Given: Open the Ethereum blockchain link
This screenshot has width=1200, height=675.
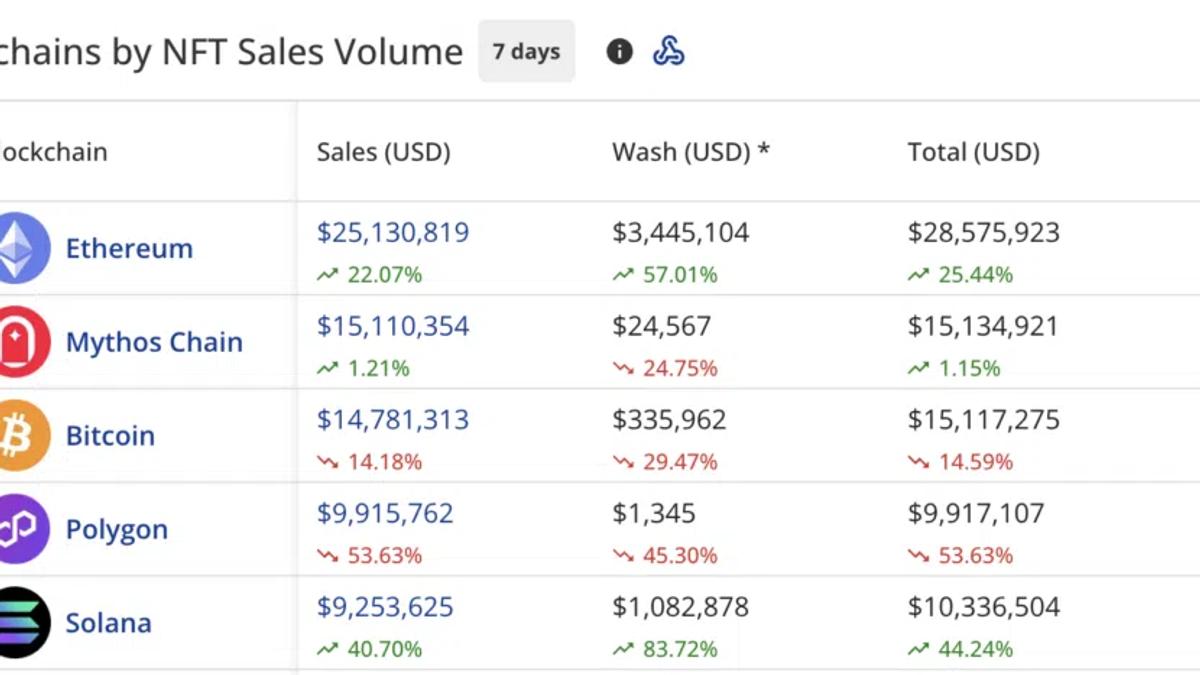Looking at the screenshot, I should click(x=129, y=249).
